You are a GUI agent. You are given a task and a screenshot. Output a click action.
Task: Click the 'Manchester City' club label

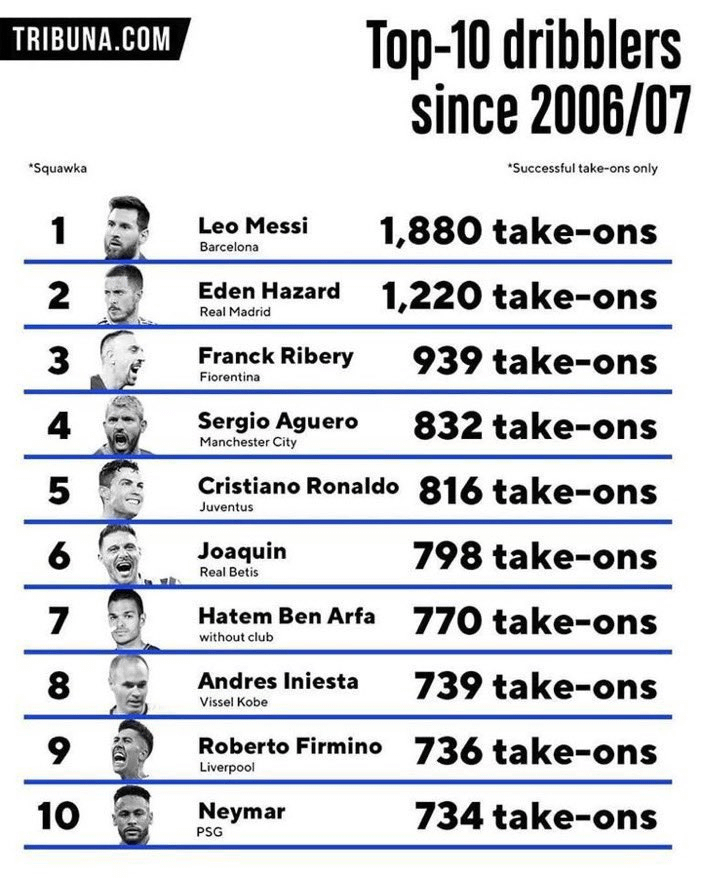248,442
